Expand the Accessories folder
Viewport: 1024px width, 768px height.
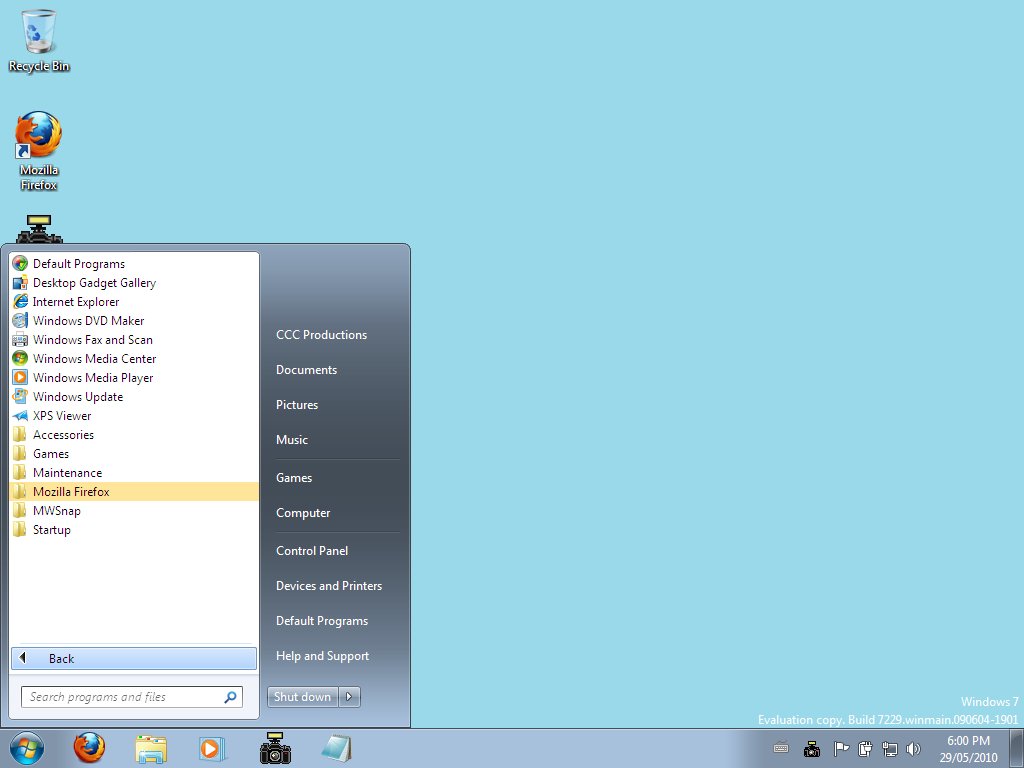tap(134, 434)
